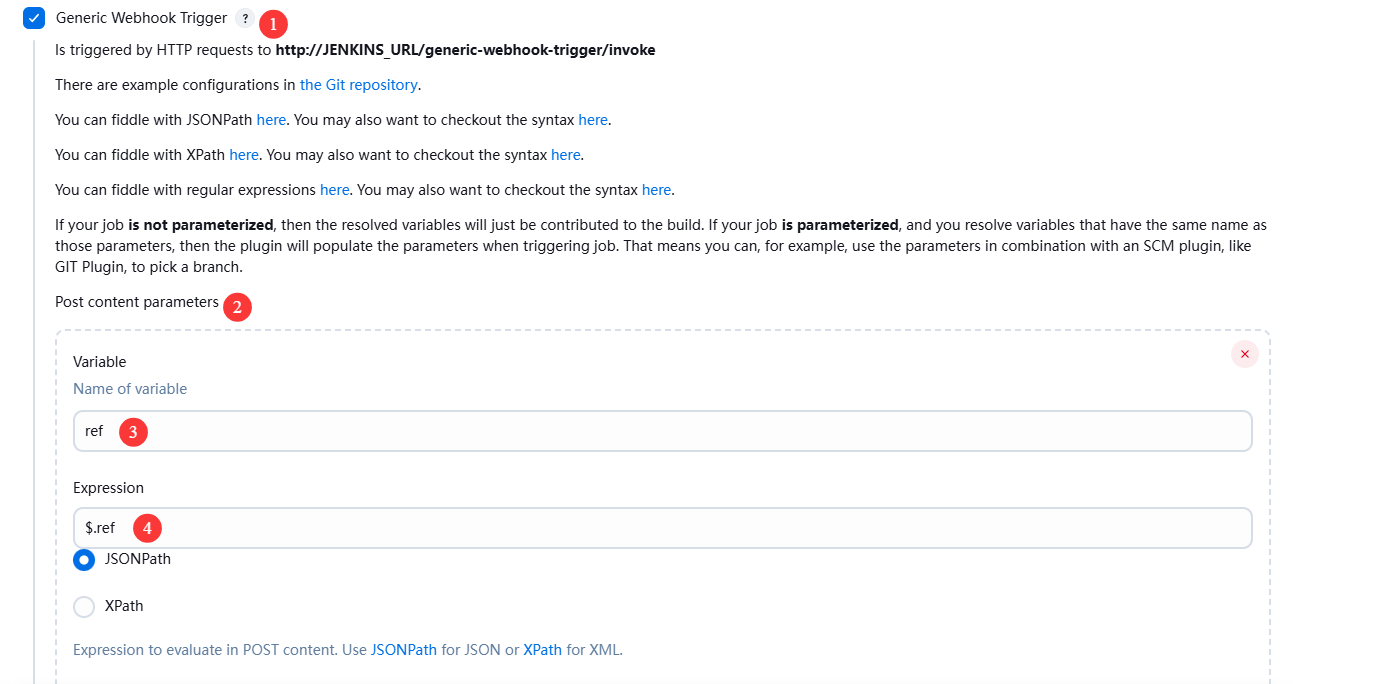Image resolution: width=1380 pixels, height=684 pixels.
Task: Click the red delete X button
Action: click(x=1244, y=354)
